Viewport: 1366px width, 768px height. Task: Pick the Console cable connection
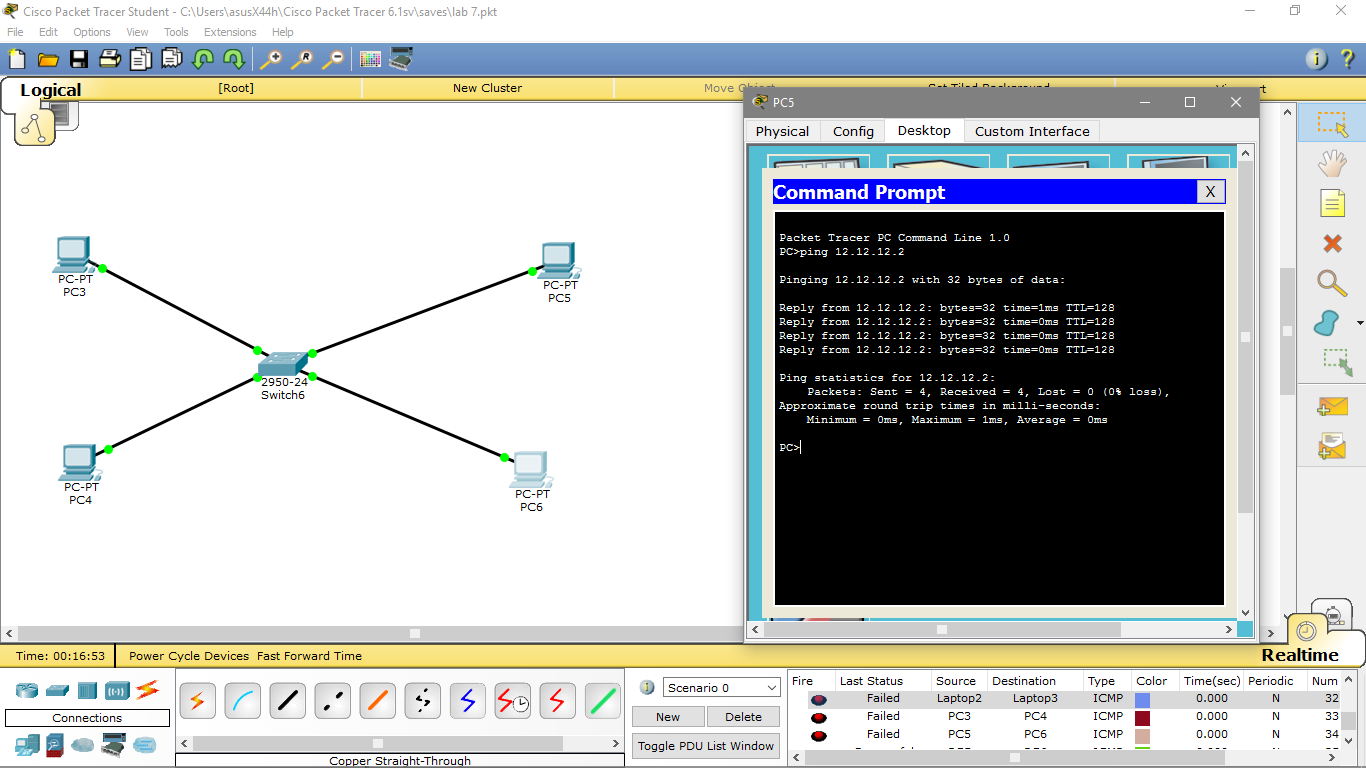click(x=242, y=702)
